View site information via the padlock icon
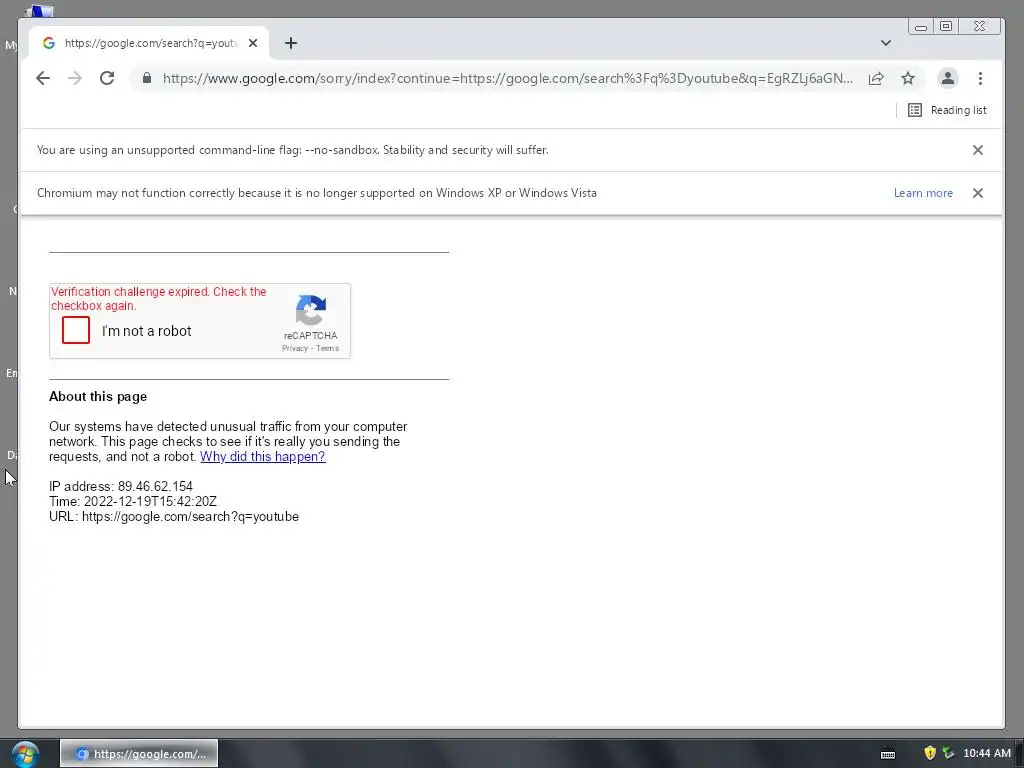 click(147, 78)
